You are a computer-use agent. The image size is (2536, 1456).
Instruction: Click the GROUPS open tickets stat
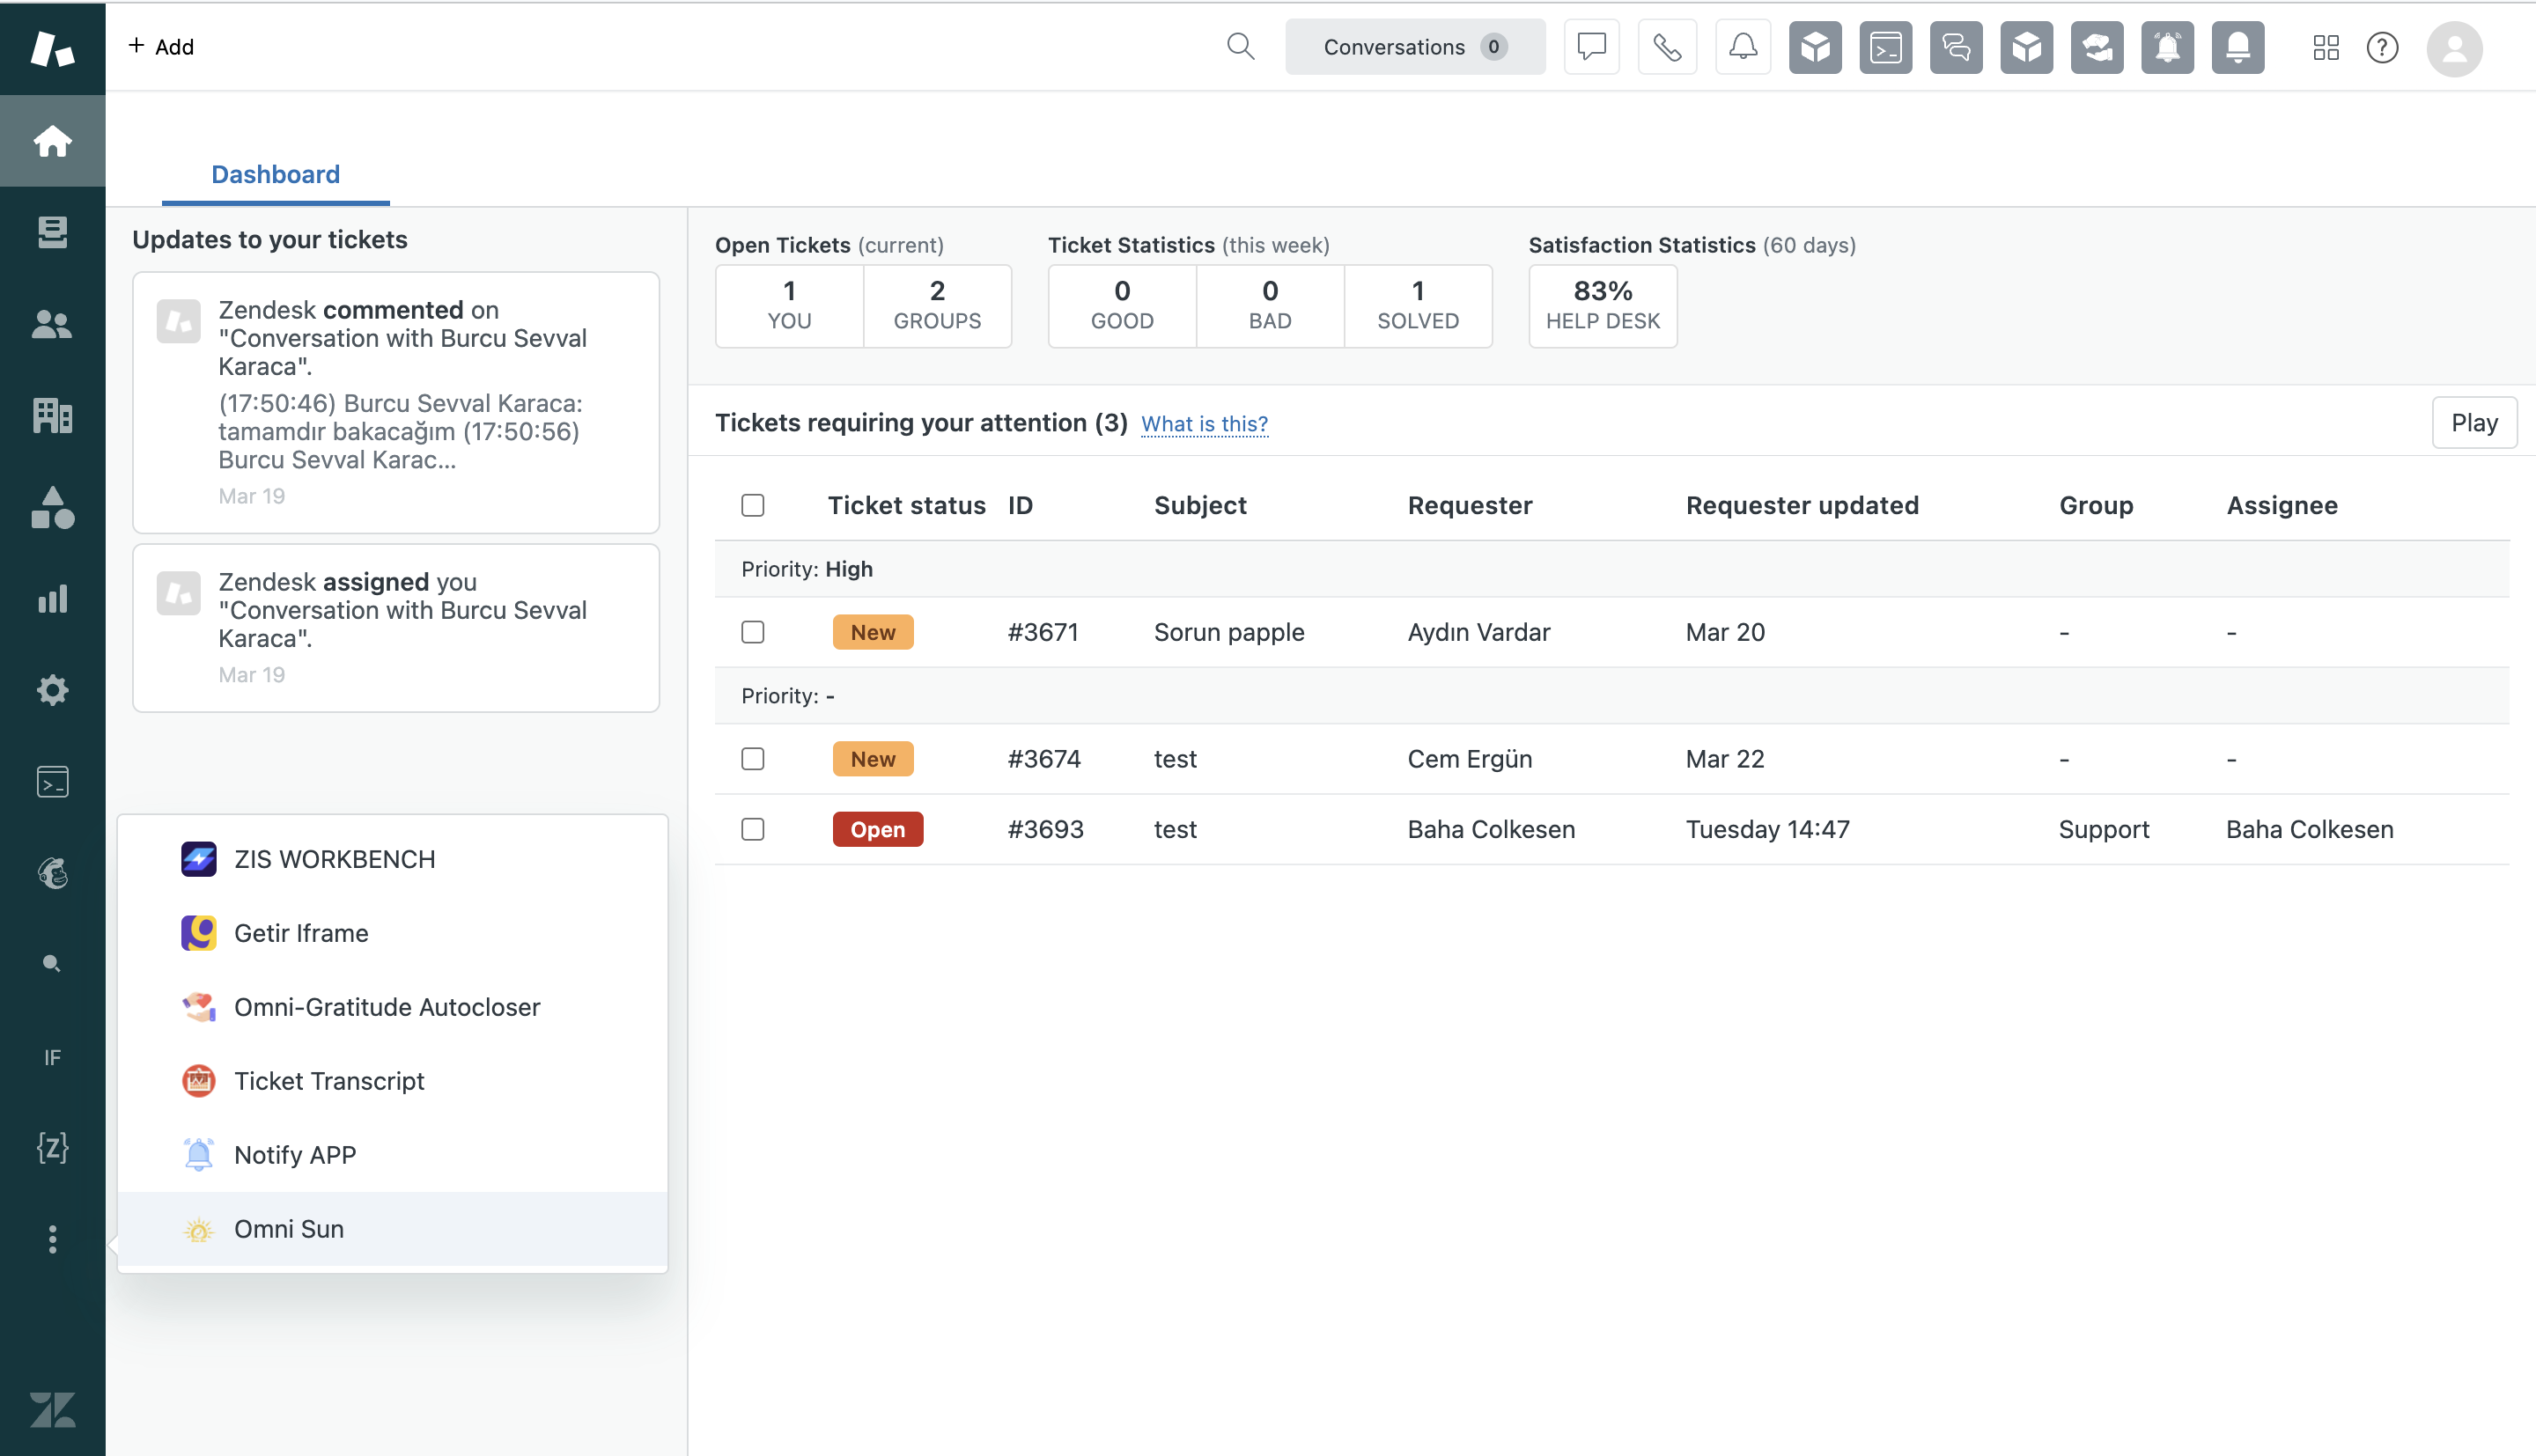point(937,306)
